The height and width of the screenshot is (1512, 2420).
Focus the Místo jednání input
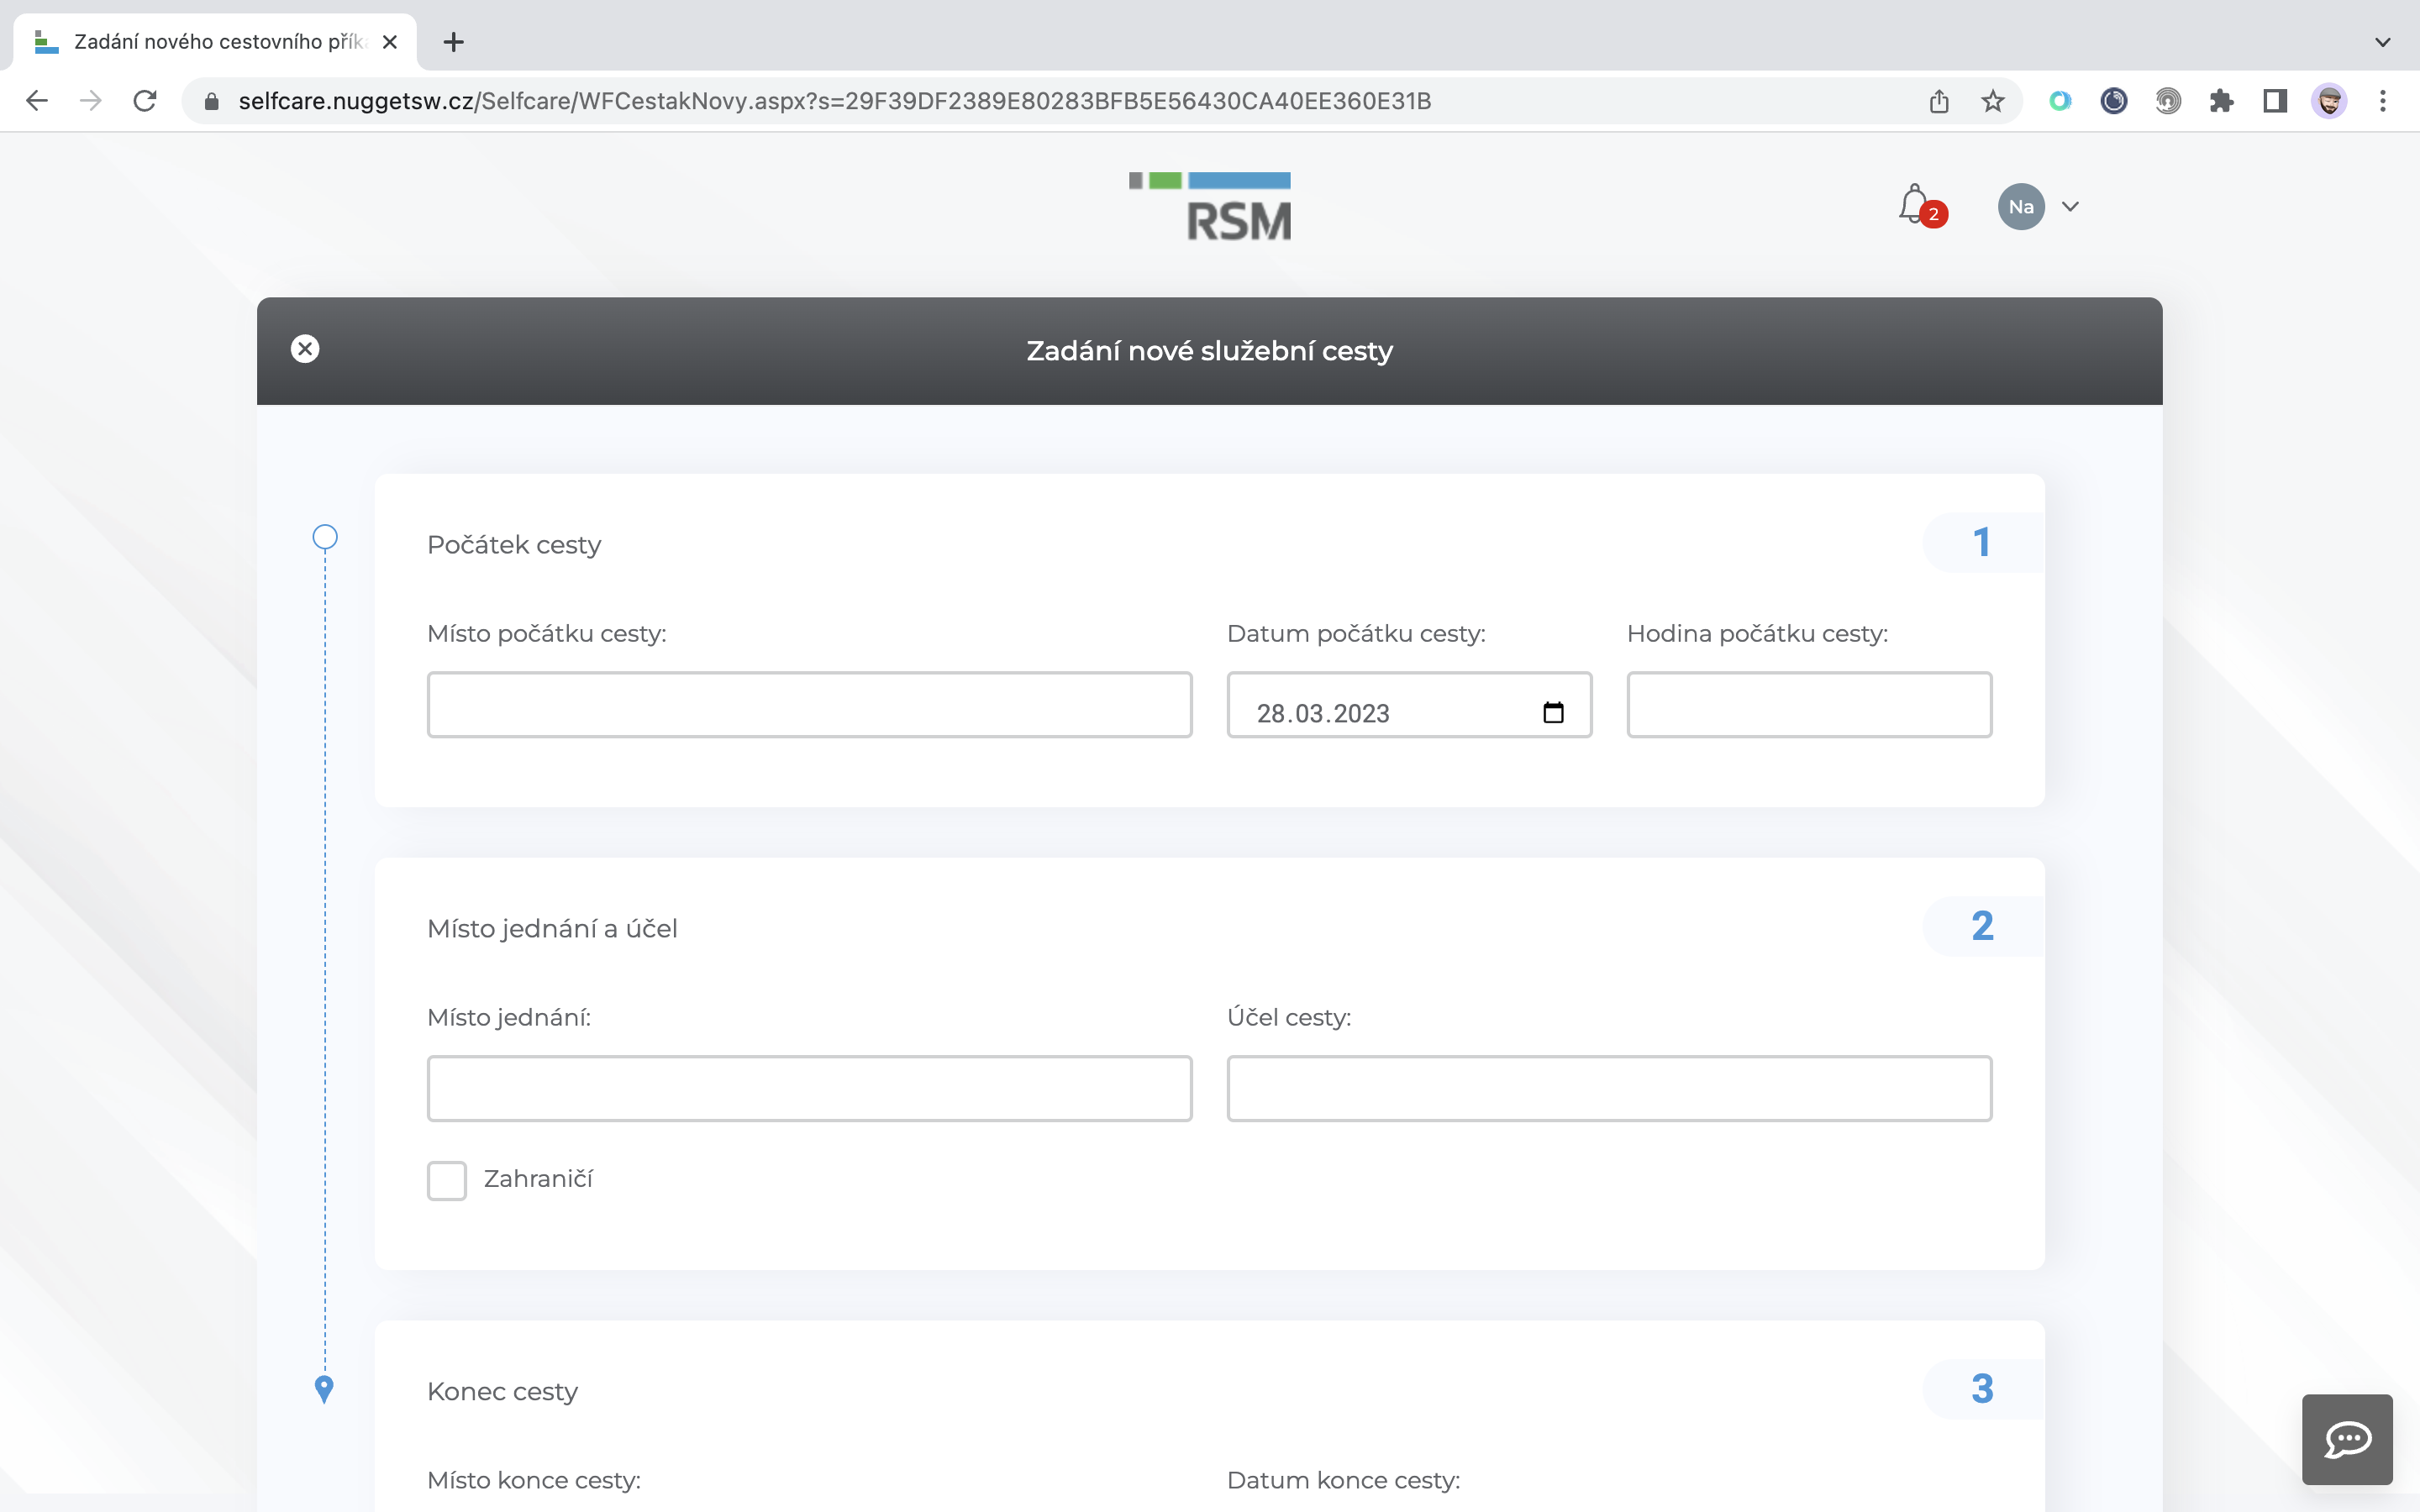click(809, 1088)
